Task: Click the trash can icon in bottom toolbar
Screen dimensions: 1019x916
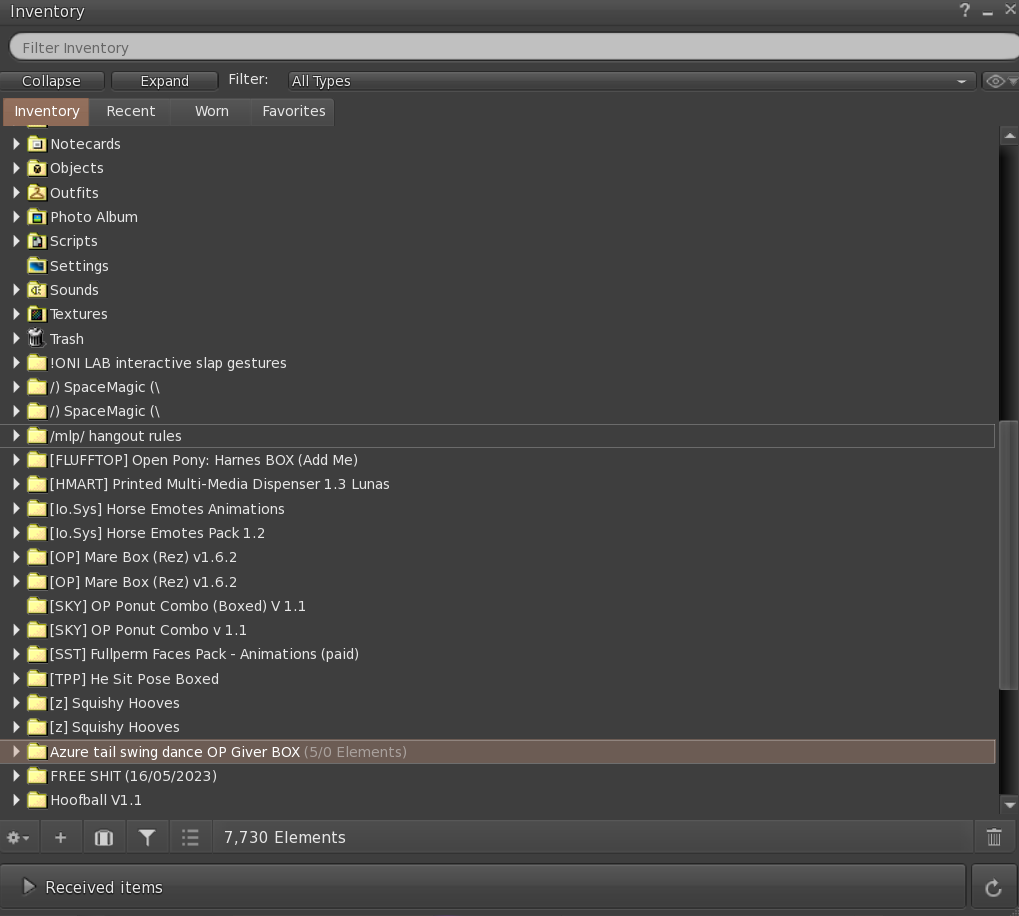Action: 994,837
